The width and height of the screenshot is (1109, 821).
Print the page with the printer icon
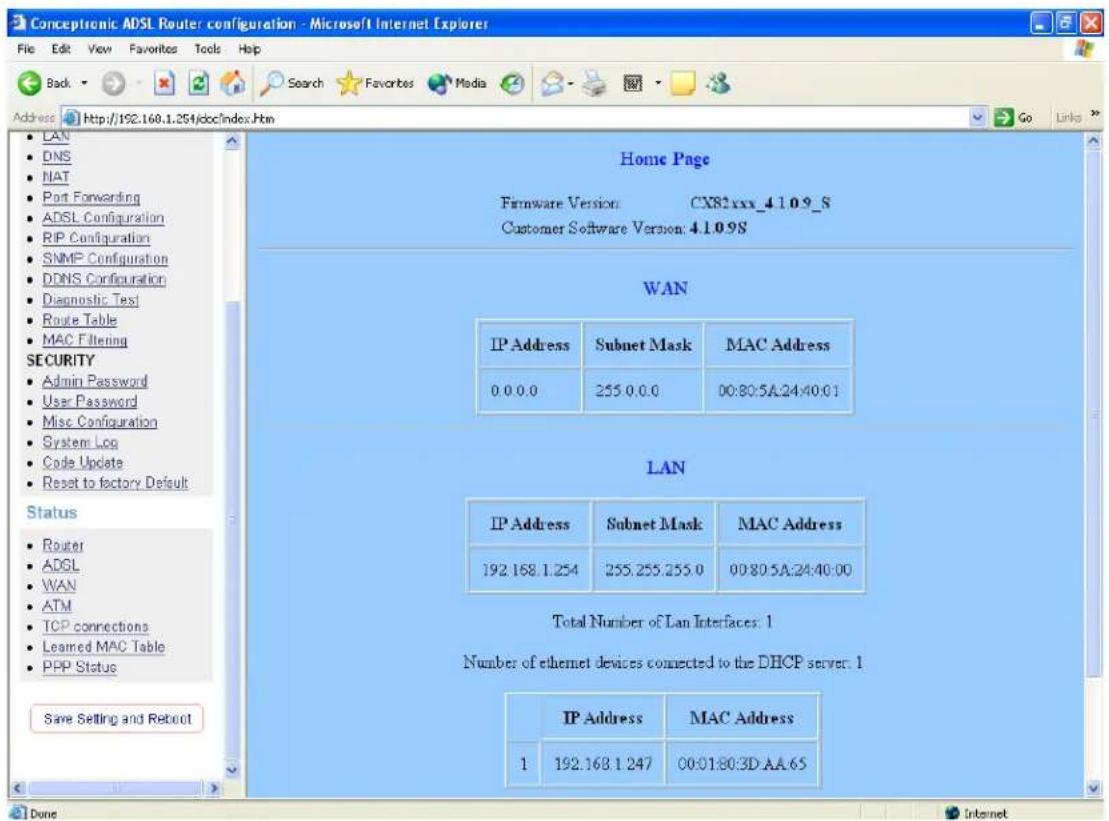pyautogui.click(x=594, y=83)
